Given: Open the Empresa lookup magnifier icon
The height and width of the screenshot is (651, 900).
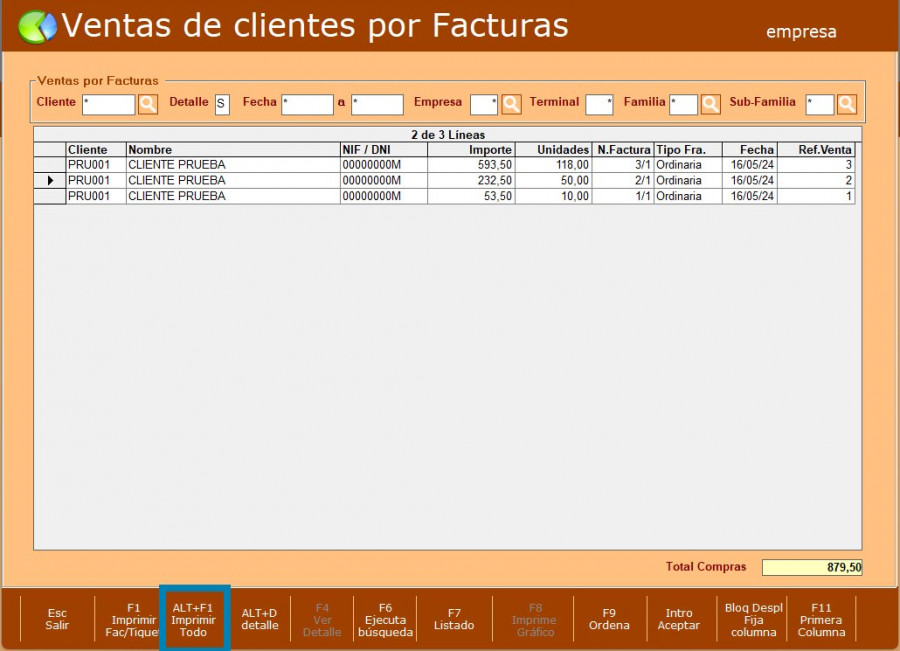Looking at the screenshot, I should pyautogui.click(x=511, y=104).
